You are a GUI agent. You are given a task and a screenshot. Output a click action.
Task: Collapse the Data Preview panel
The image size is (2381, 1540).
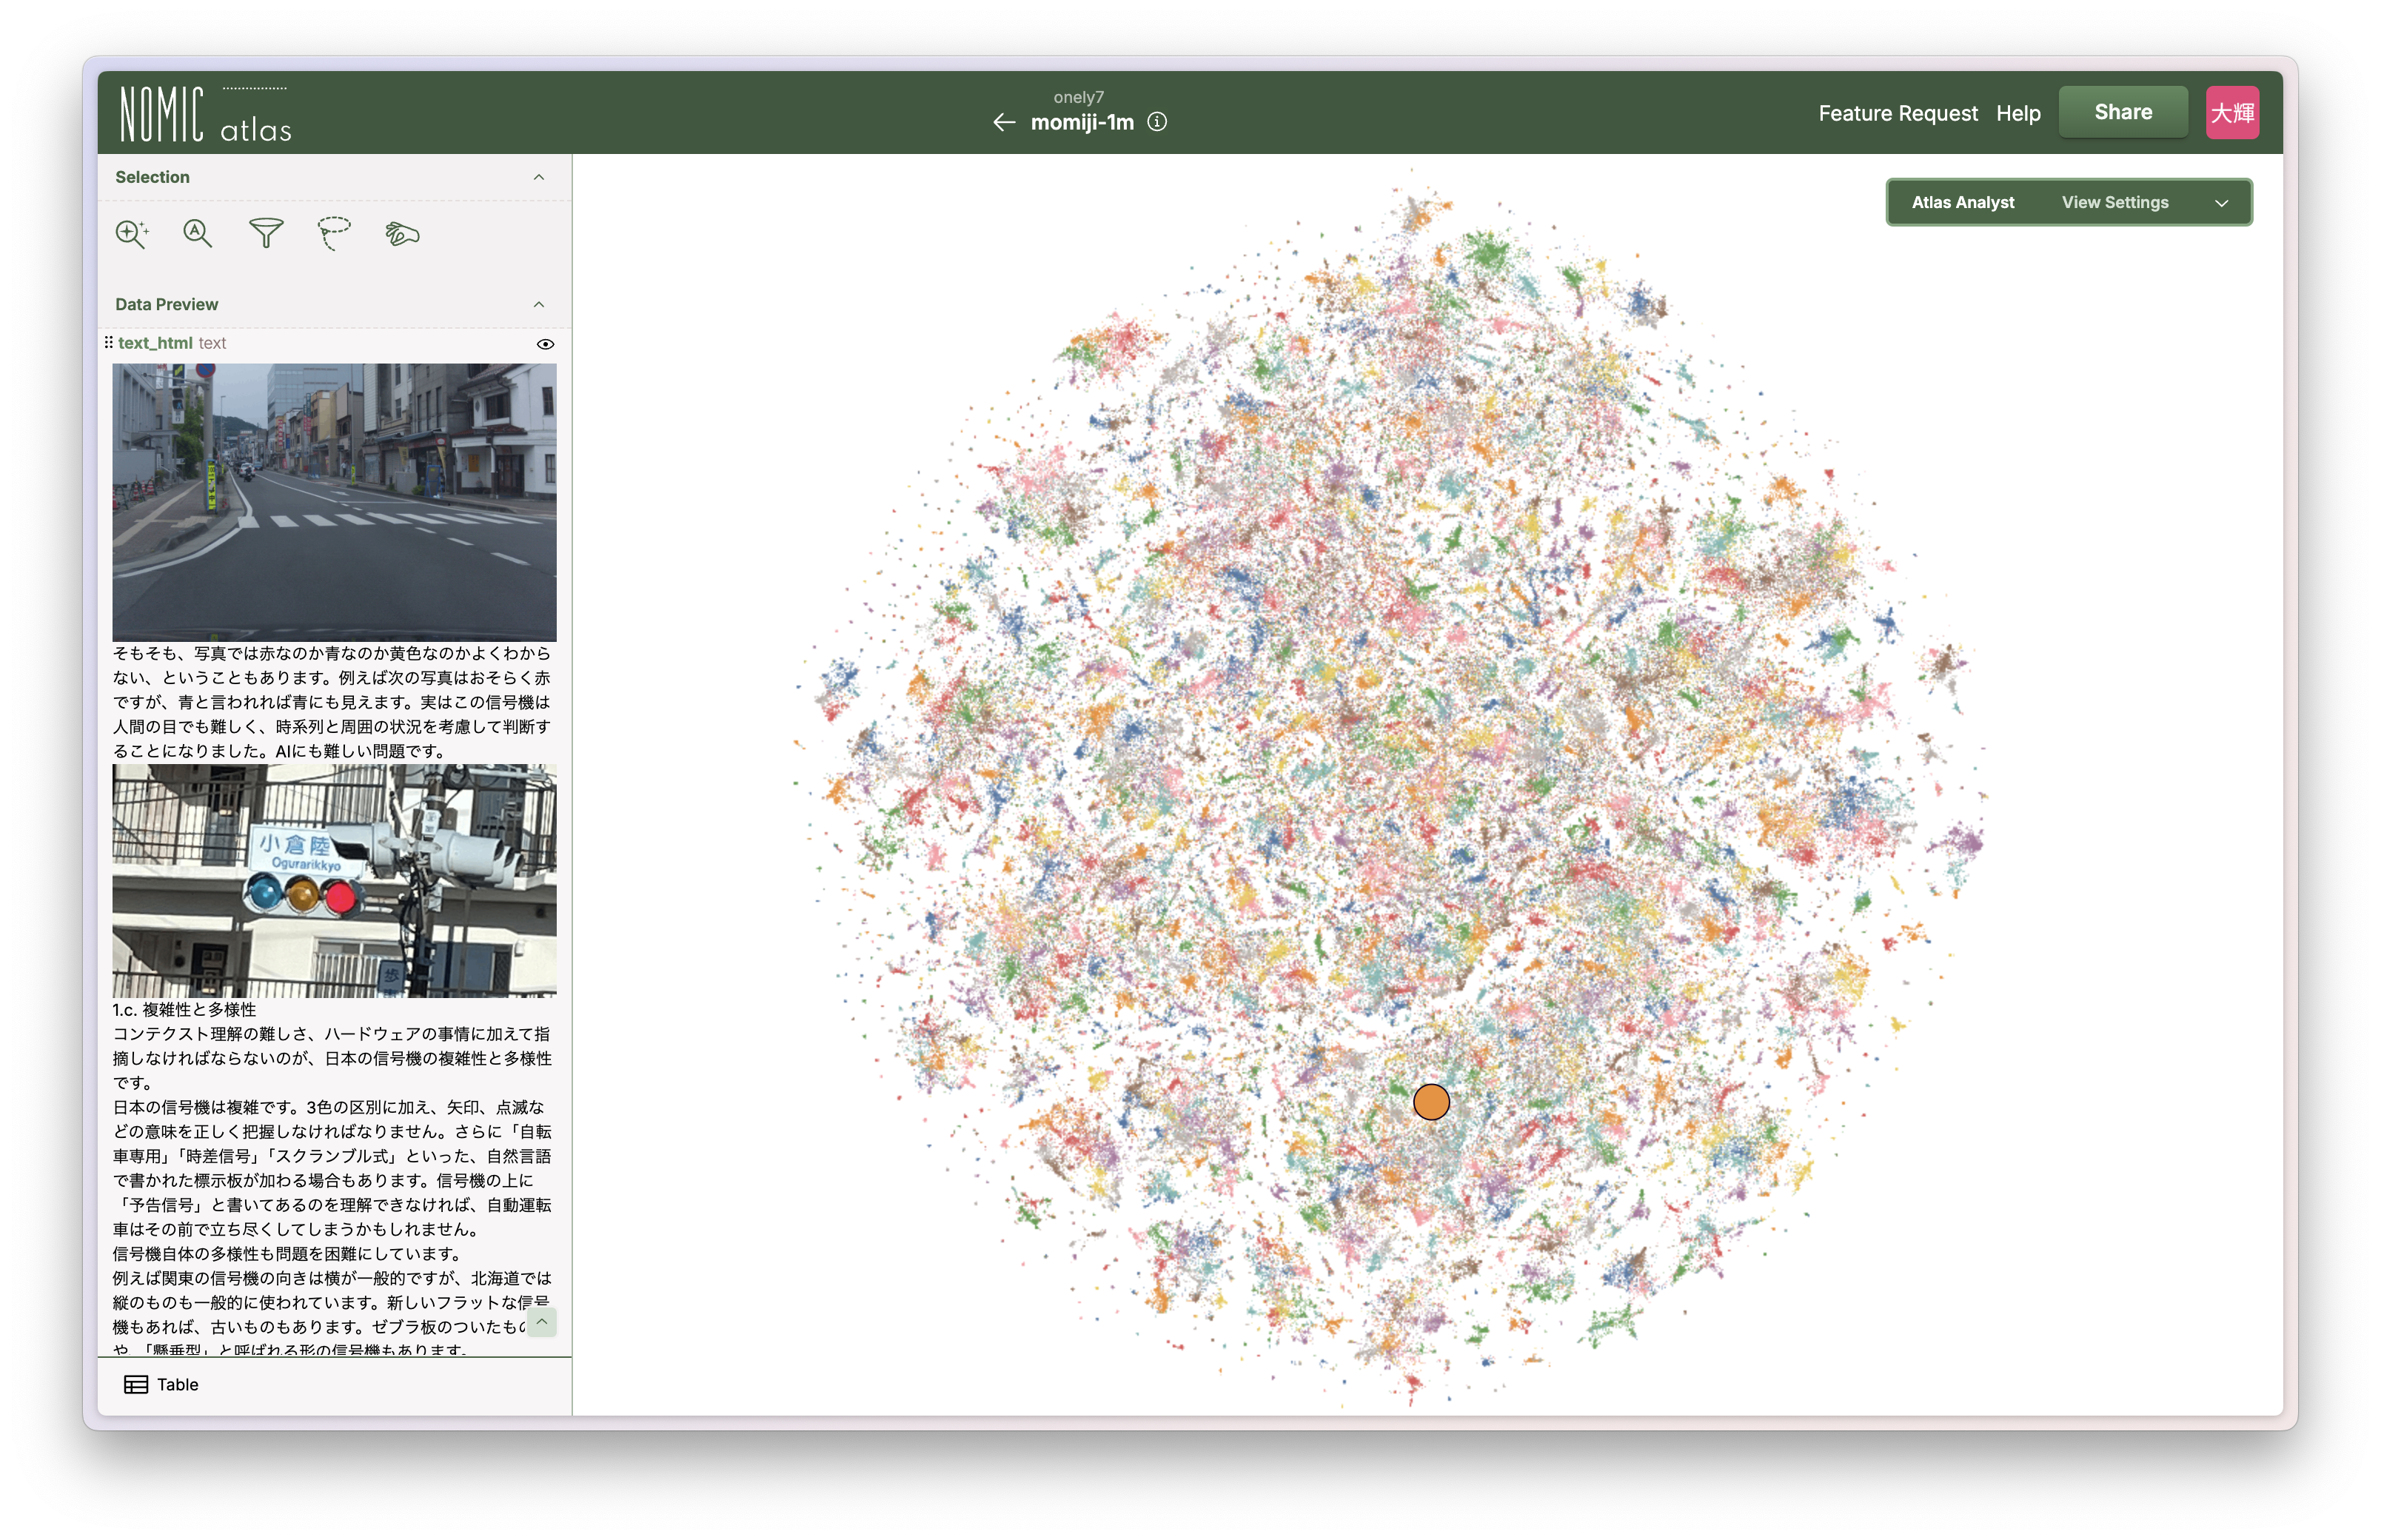[x=539, y=305]
